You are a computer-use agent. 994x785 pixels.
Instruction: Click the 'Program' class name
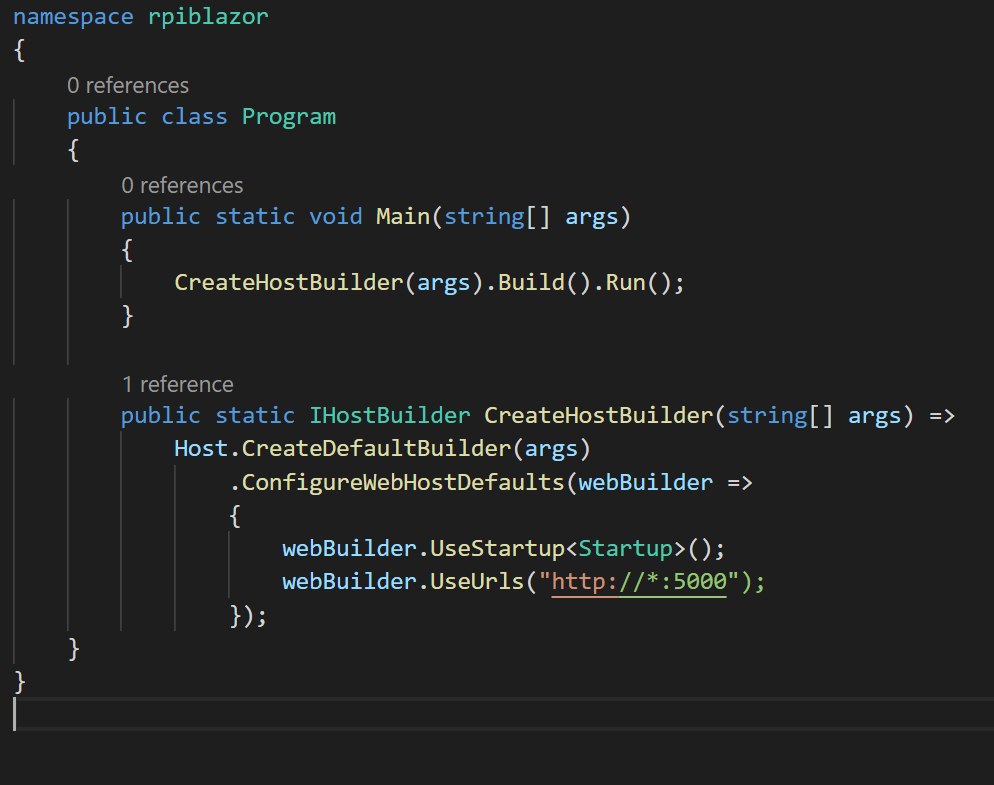pos(289,117)
